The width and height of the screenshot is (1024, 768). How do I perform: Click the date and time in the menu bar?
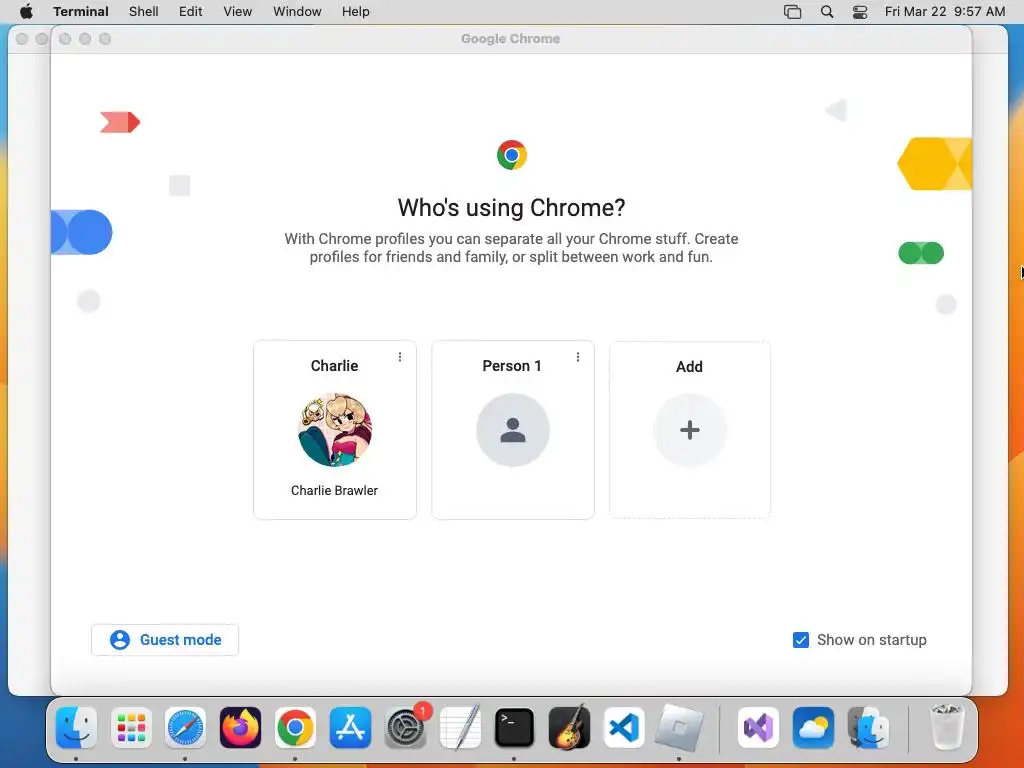coord(945,12)
